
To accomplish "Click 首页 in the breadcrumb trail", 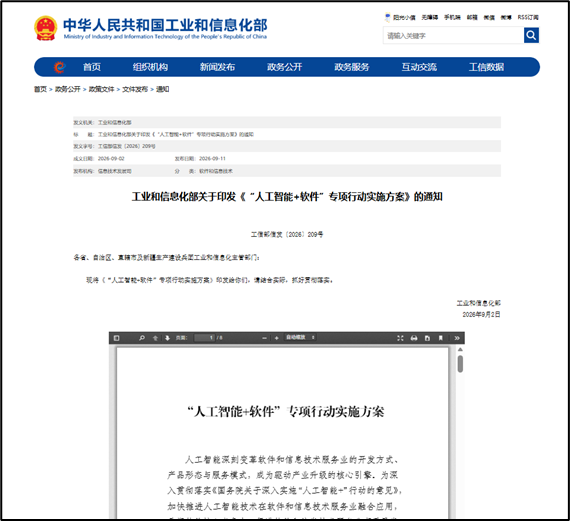I will [x=40, y=89].
